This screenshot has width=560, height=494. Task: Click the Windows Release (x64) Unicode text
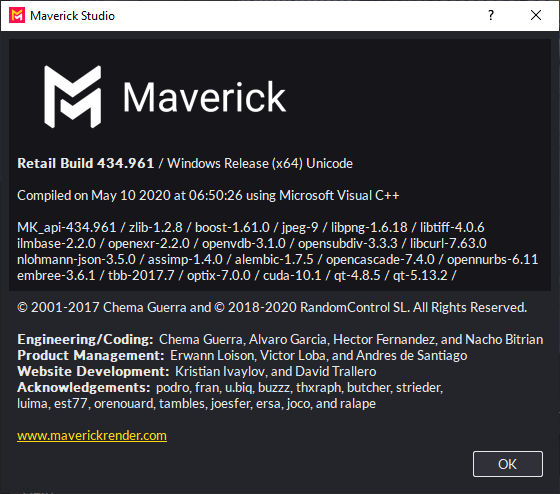pyautogui.click(x=260, y=163)
